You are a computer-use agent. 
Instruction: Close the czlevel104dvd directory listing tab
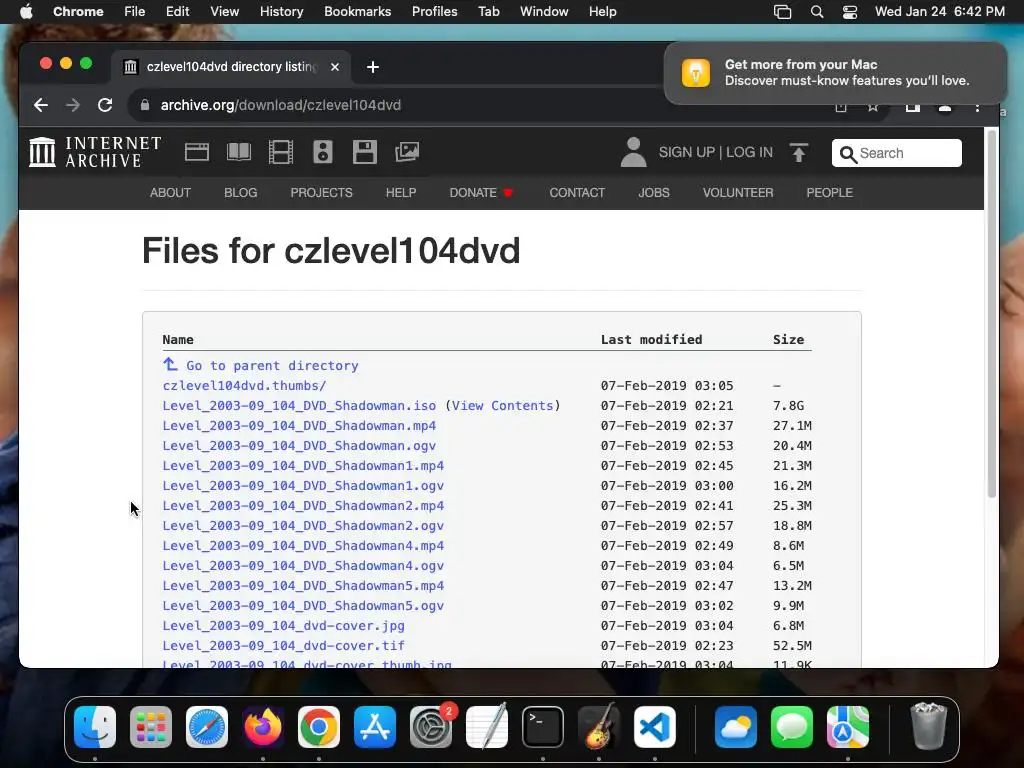pyautogui.click(x=335, y=67)
